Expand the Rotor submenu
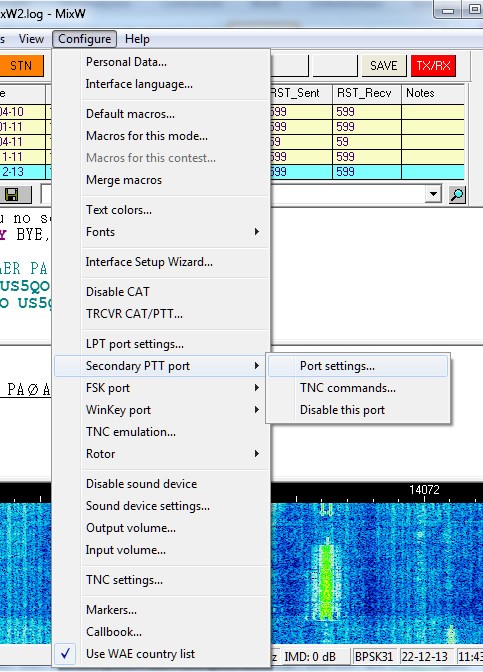Screen dimensions: 483x672 162,453
